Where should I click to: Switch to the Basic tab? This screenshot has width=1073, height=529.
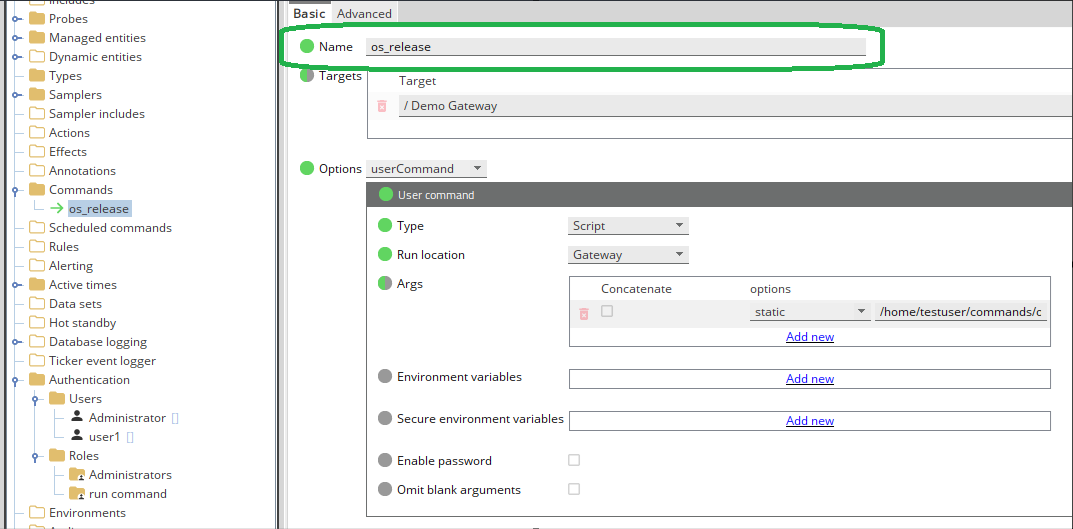309,13
